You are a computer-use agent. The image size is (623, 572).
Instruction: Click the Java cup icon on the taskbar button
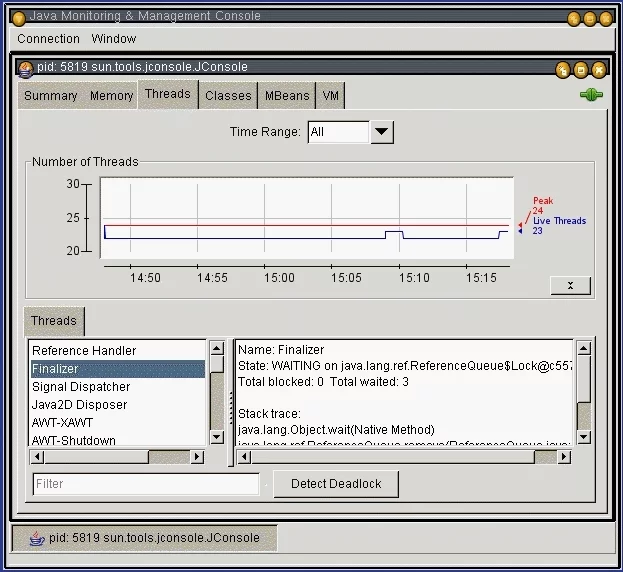pyautogui.click(x=37, y=539)
